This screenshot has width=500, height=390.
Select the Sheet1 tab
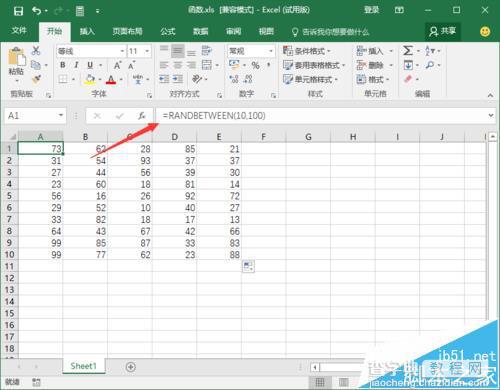coord(83,366)
